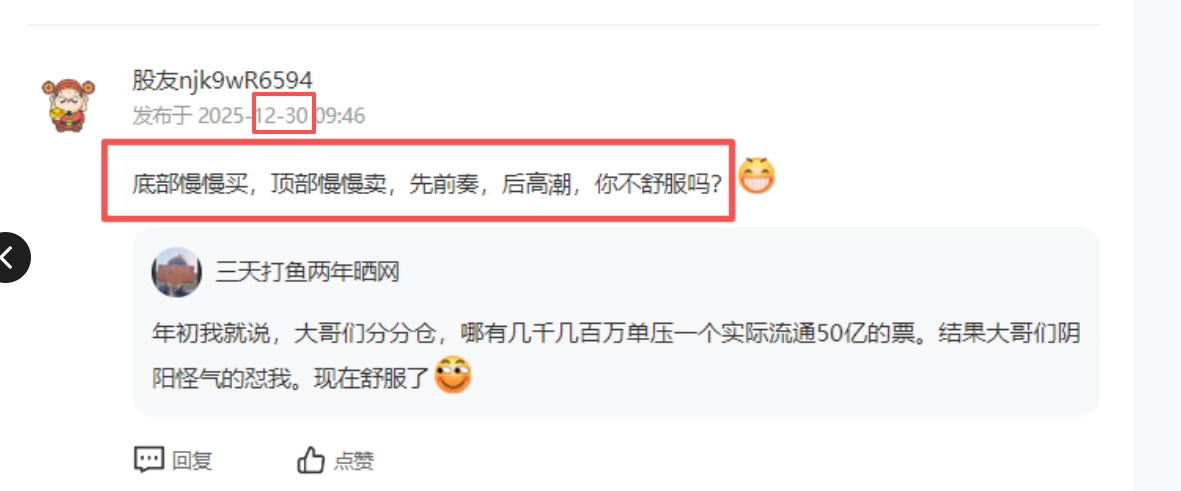Click the time 09:46 in the timestamp
Viewport: 1181px width, 491px height.
(340, 116)
